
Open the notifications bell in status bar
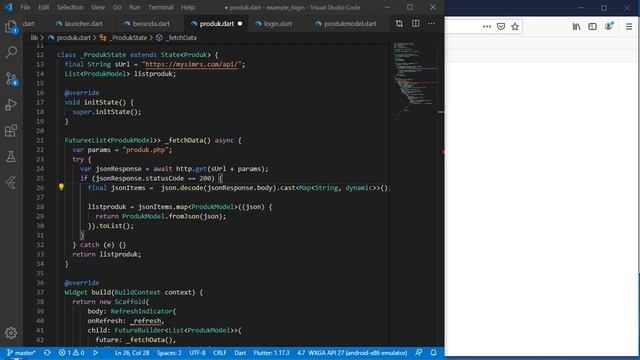click(433, 353)
